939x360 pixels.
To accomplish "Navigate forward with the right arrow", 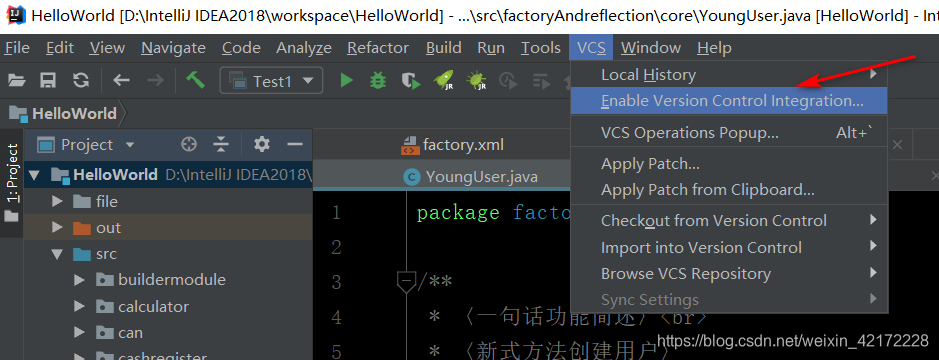I will pyautogui.click(x=155, y=80).
